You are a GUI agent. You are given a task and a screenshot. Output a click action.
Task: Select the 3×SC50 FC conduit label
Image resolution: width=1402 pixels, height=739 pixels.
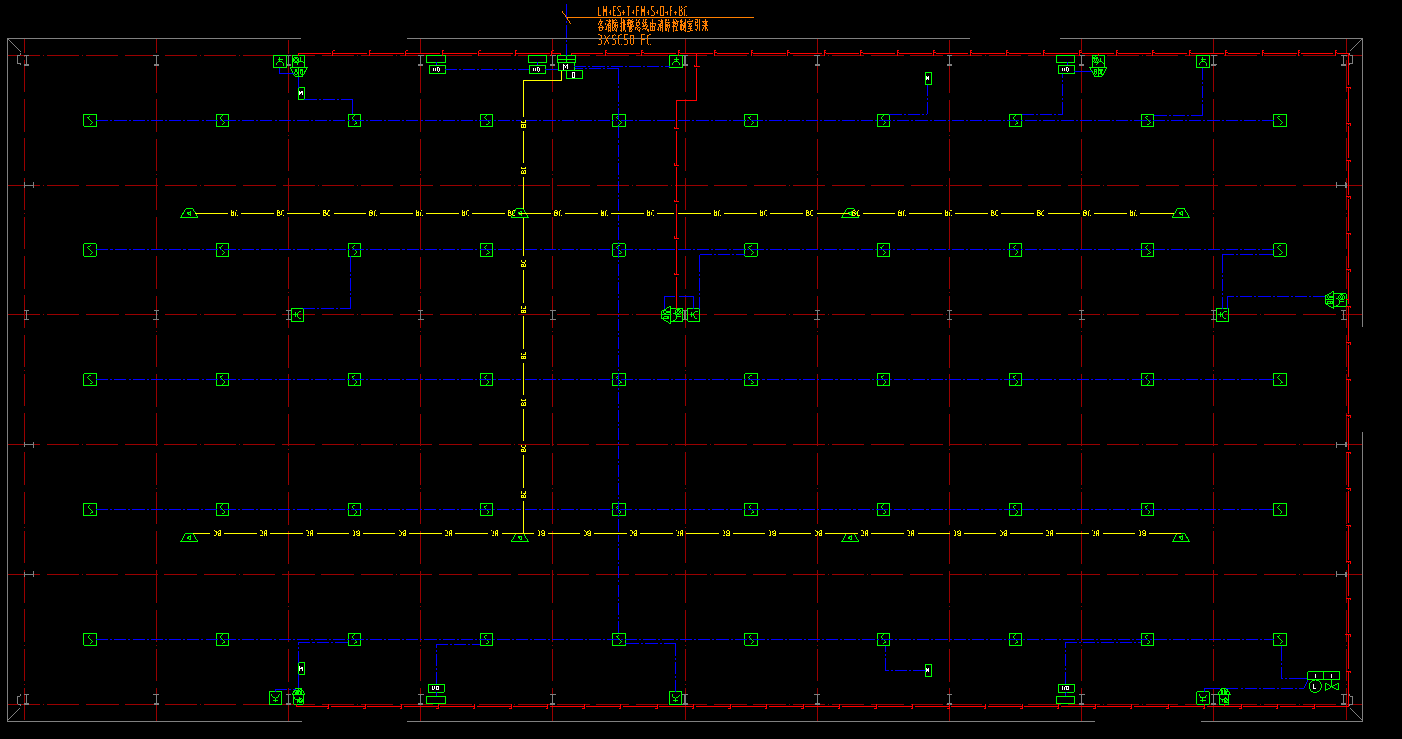[624, 41]
